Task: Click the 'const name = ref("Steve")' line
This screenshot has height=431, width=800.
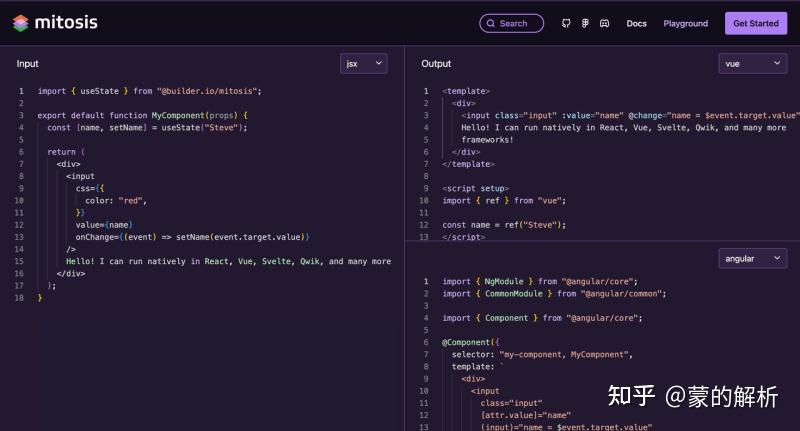Action: pos(504,225)
